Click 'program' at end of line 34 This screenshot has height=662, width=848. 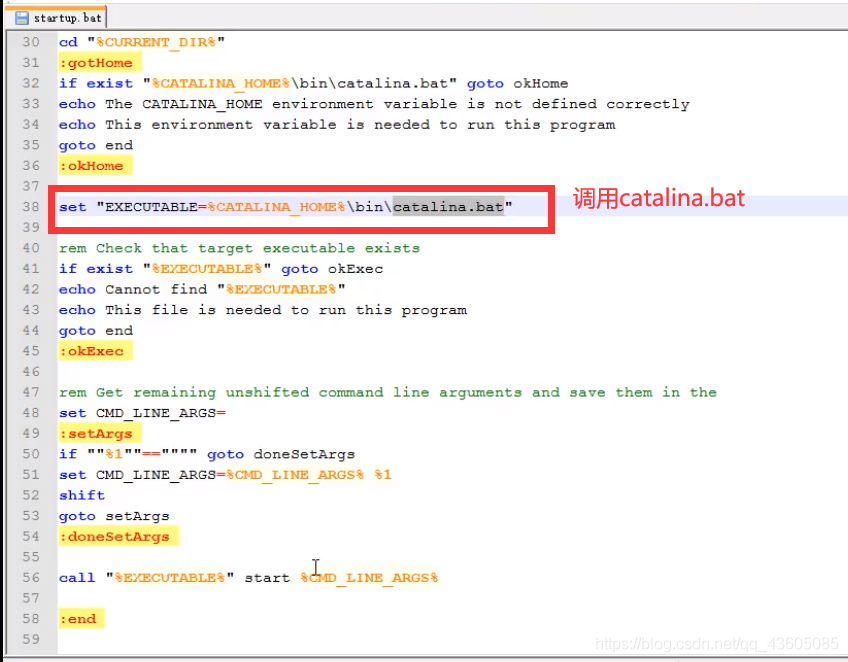click(582, 125)
